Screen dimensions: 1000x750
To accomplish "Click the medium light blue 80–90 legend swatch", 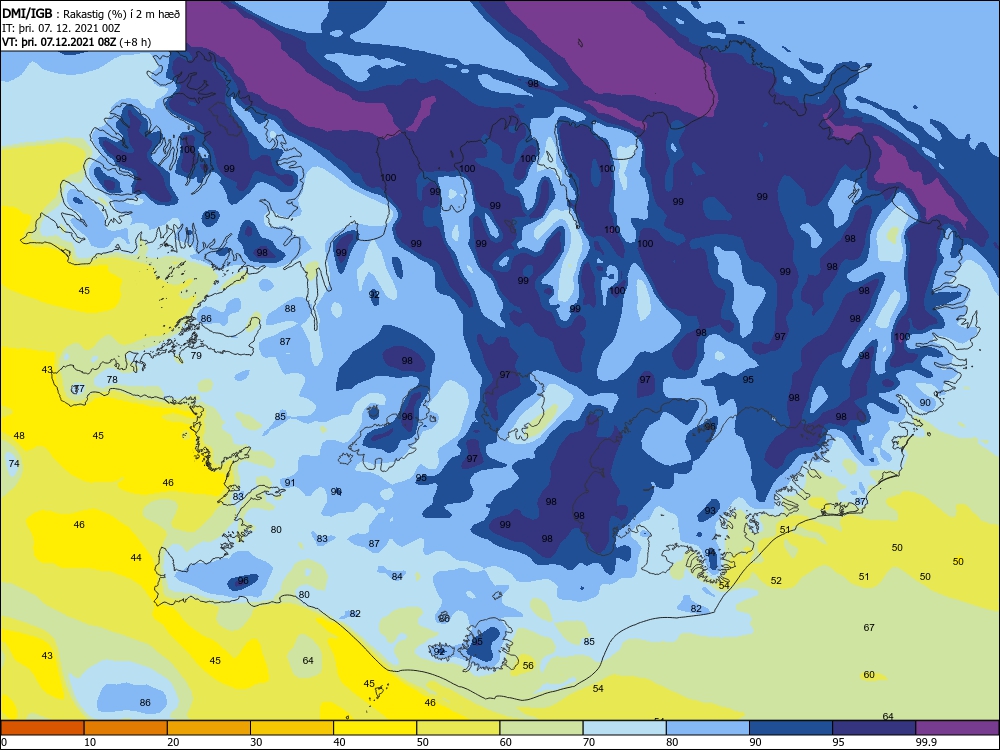I will (708, 728).
